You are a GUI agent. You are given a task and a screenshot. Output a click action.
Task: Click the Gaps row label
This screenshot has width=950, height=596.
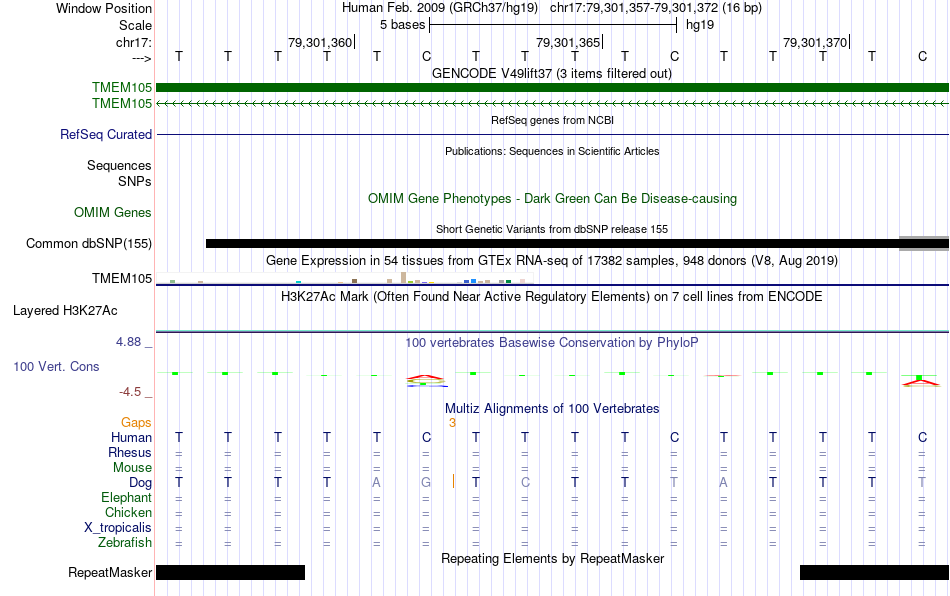click(x=136, y=422)
